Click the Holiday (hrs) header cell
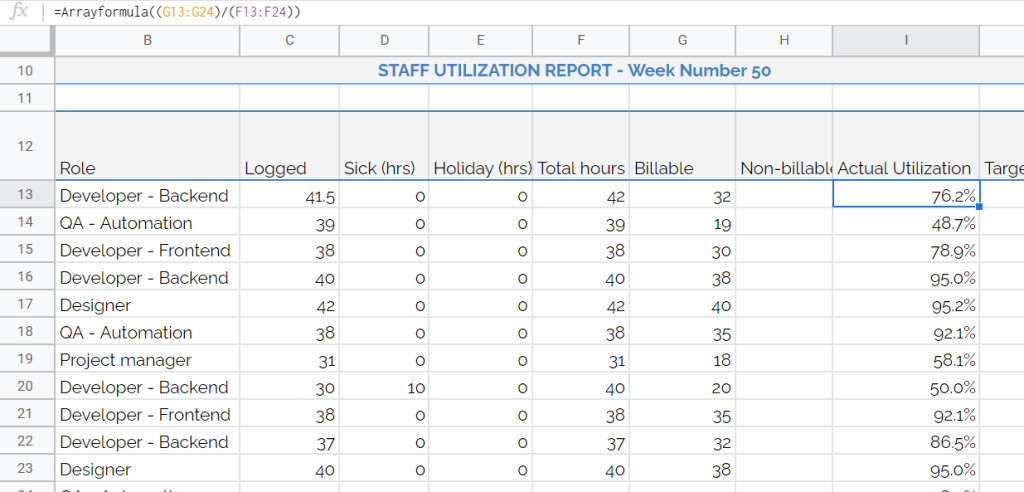The width and height of the screenshot is (1024, 492). tap(481, 146)
